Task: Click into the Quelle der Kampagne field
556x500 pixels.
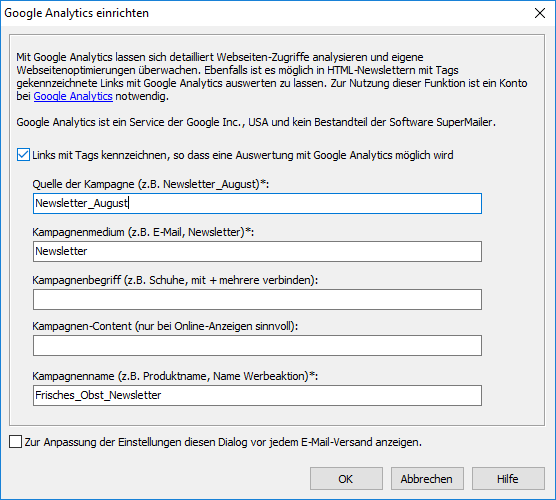Action: tap(257, 203)
